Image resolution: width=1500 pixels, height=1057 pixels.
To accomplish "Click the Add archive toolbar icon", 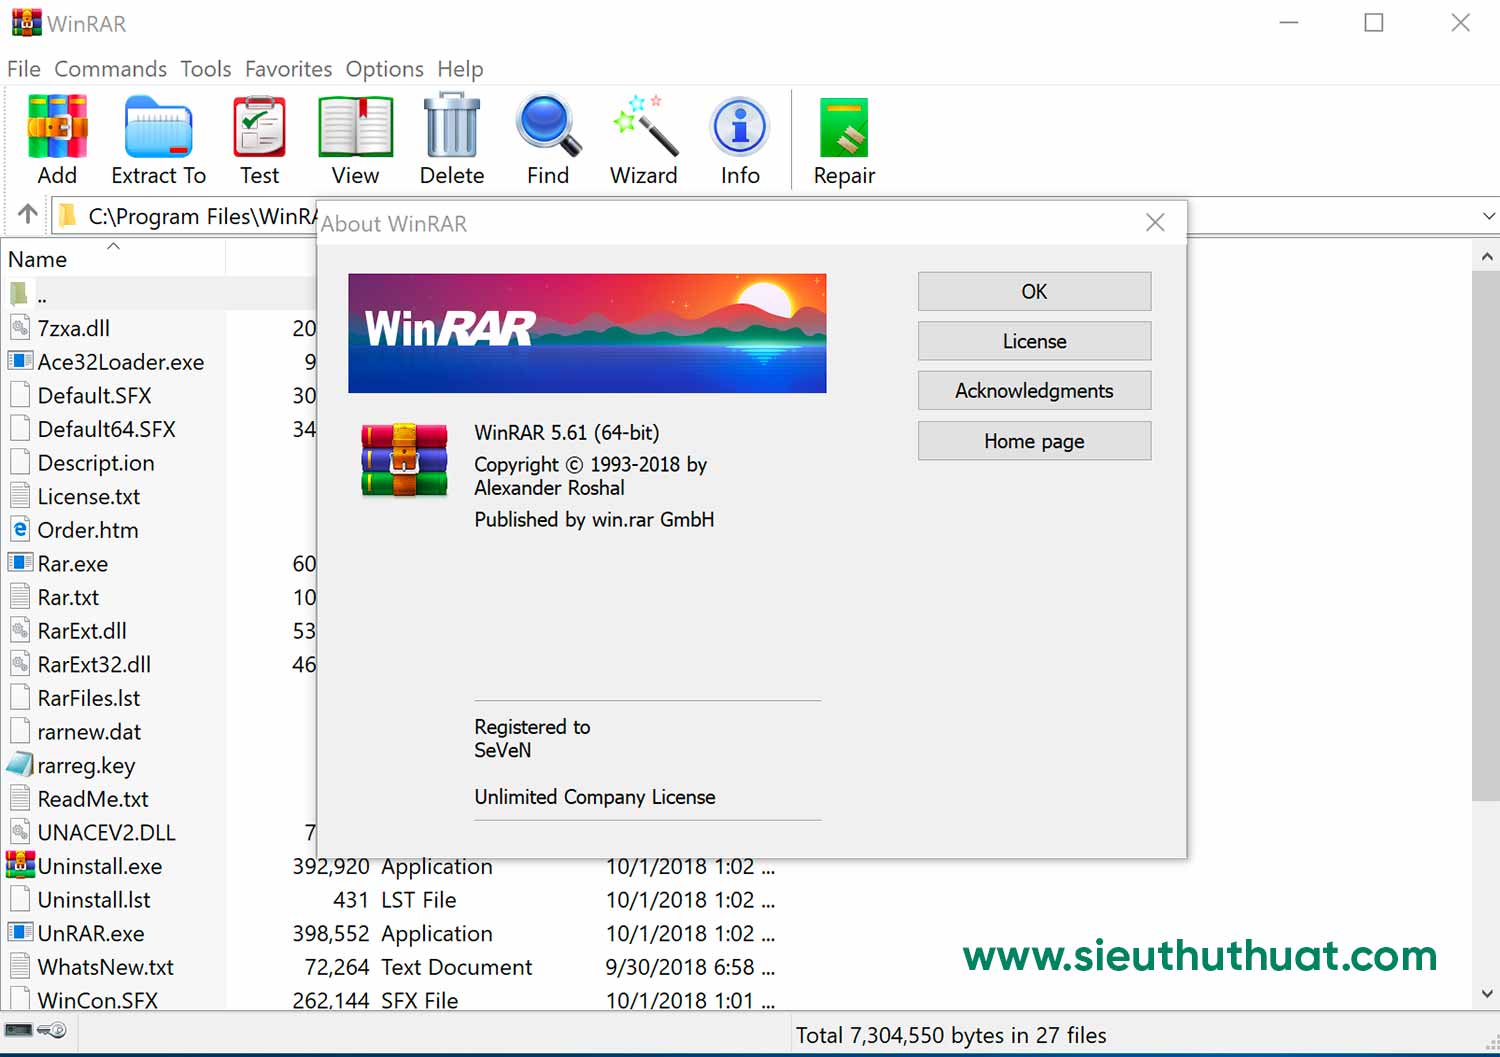I will pos(57,127).
